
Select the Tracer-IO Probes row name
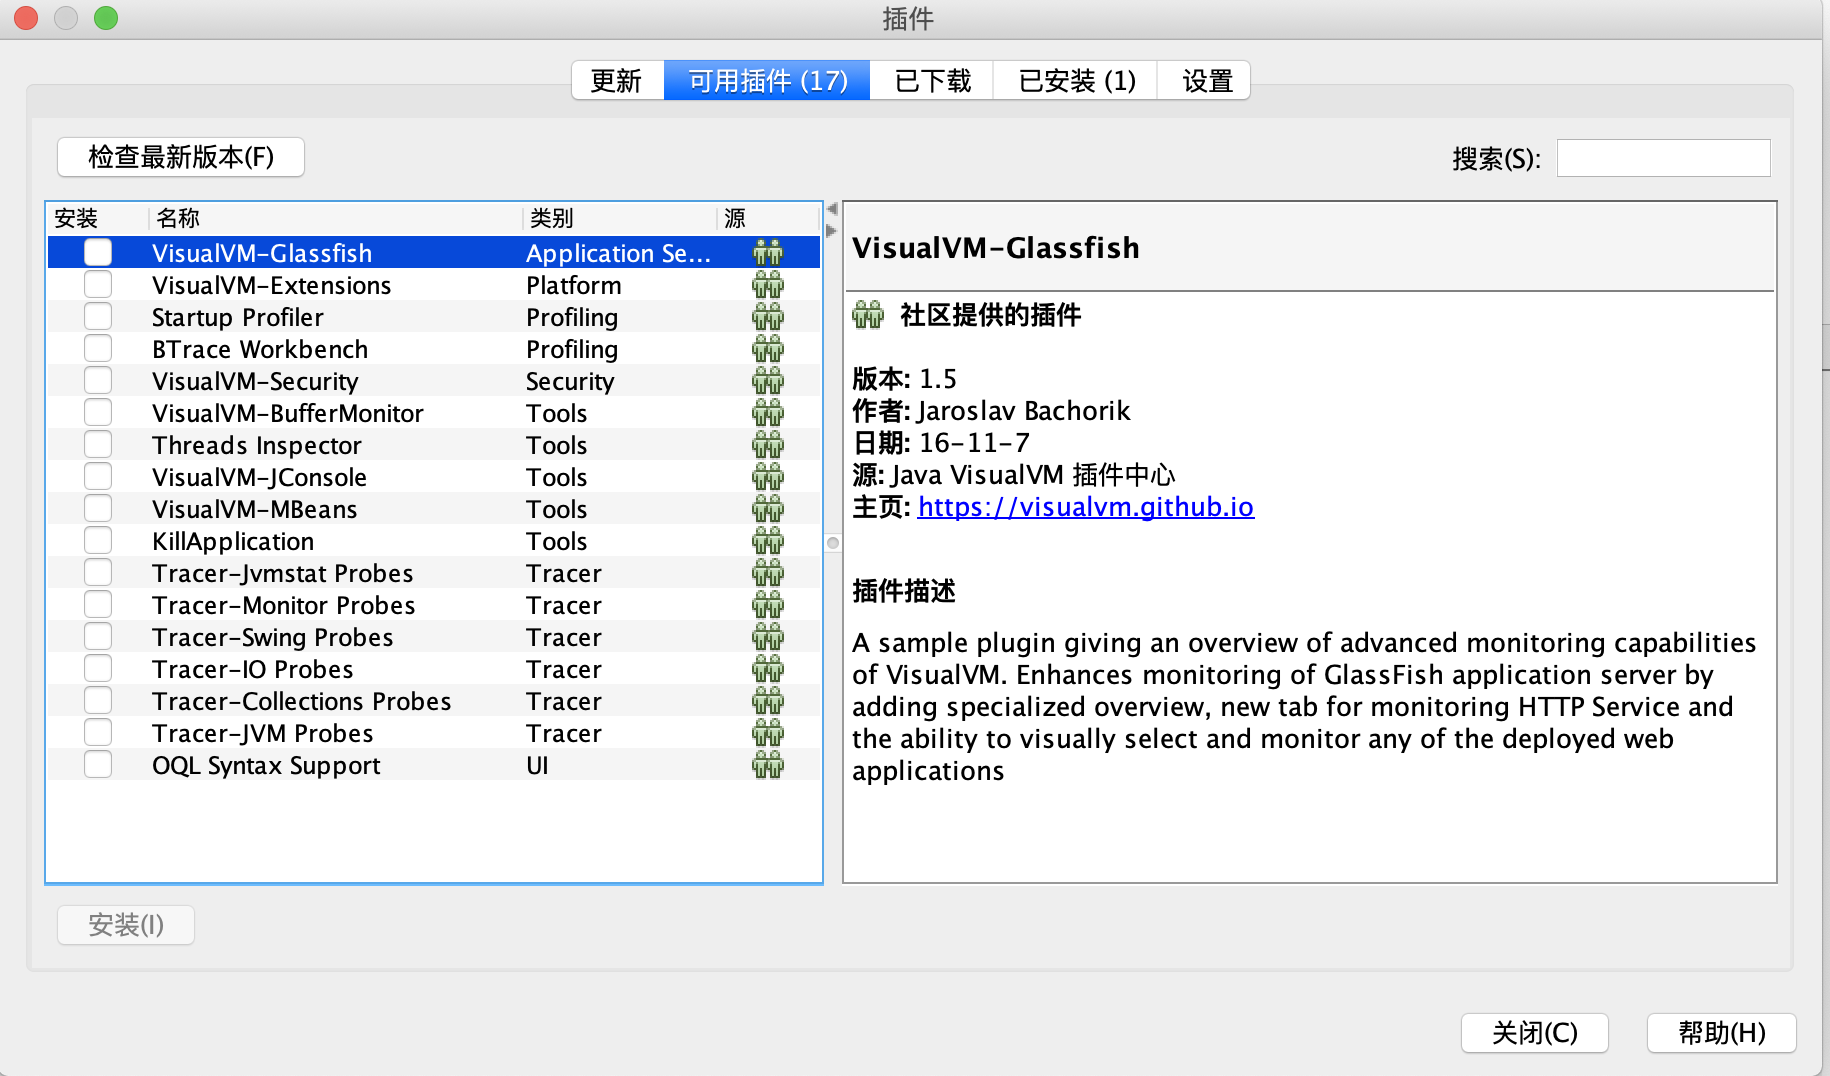click(x=253, y=669)
